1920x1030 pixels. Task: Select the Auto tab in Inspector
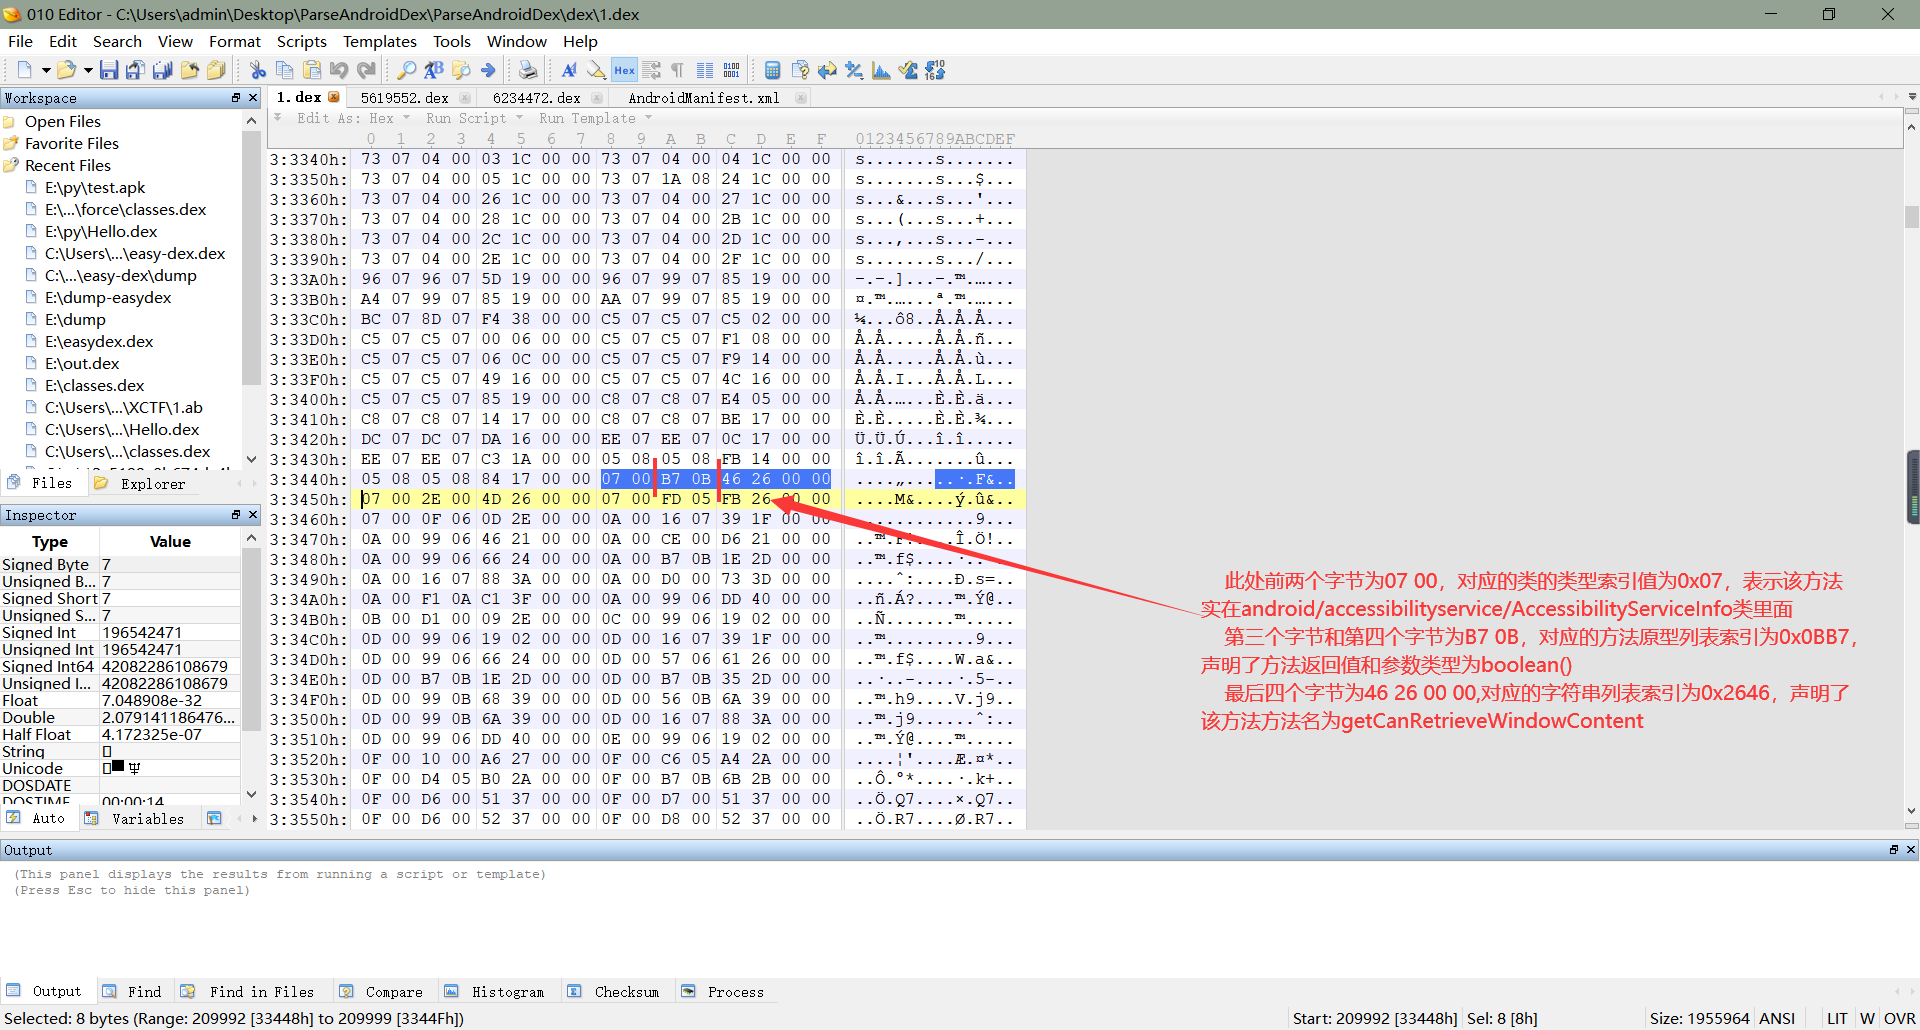38,819
